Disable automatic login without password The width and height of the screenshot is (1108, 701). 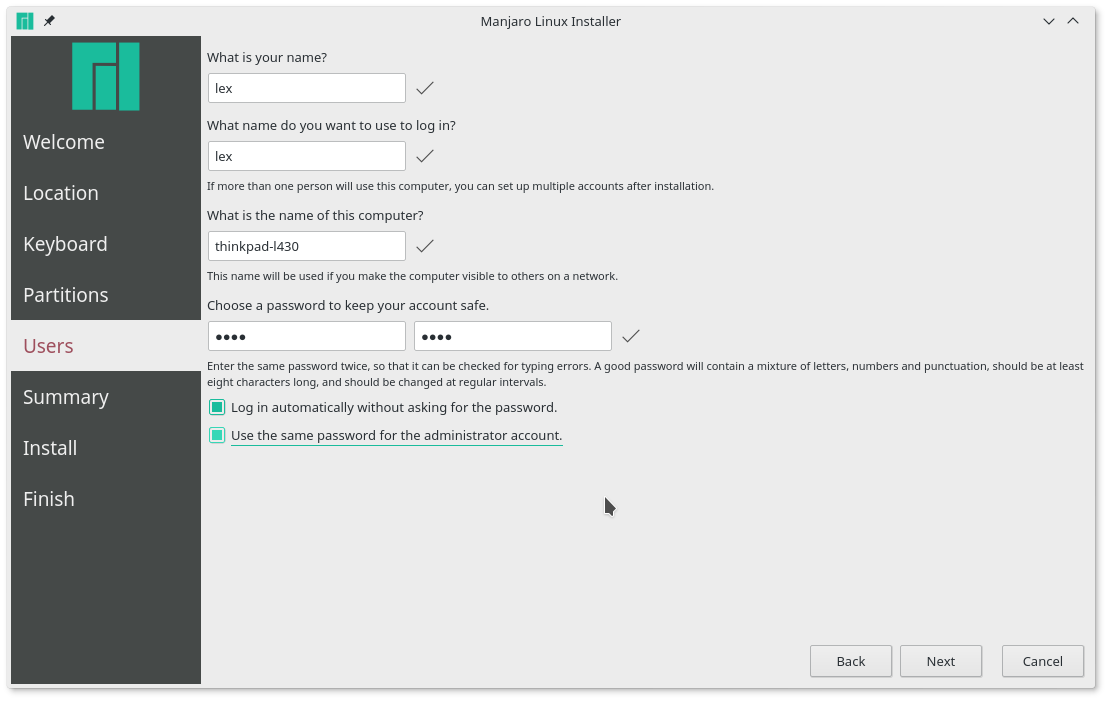(x=217, y=408)
